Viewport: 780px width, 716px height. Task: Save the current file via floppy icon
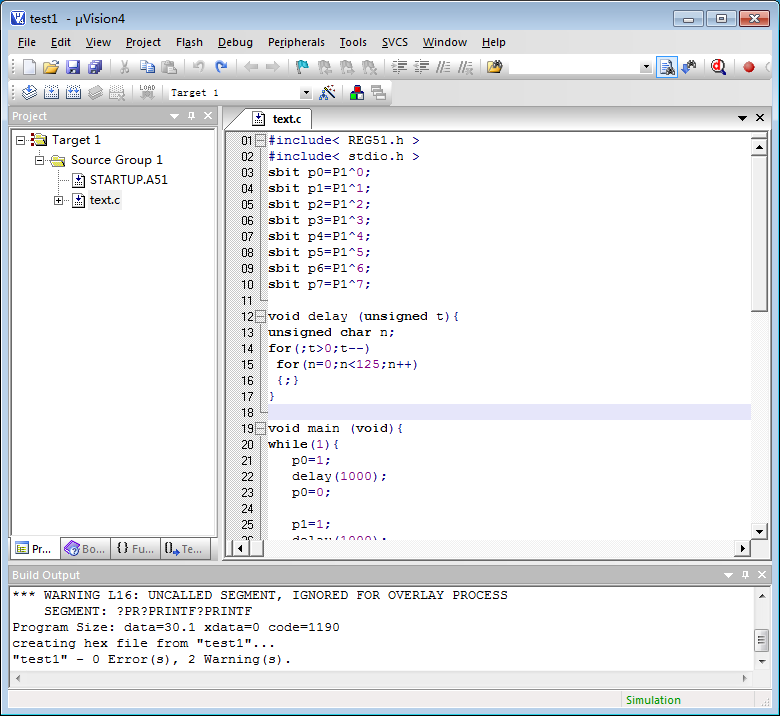73,67
